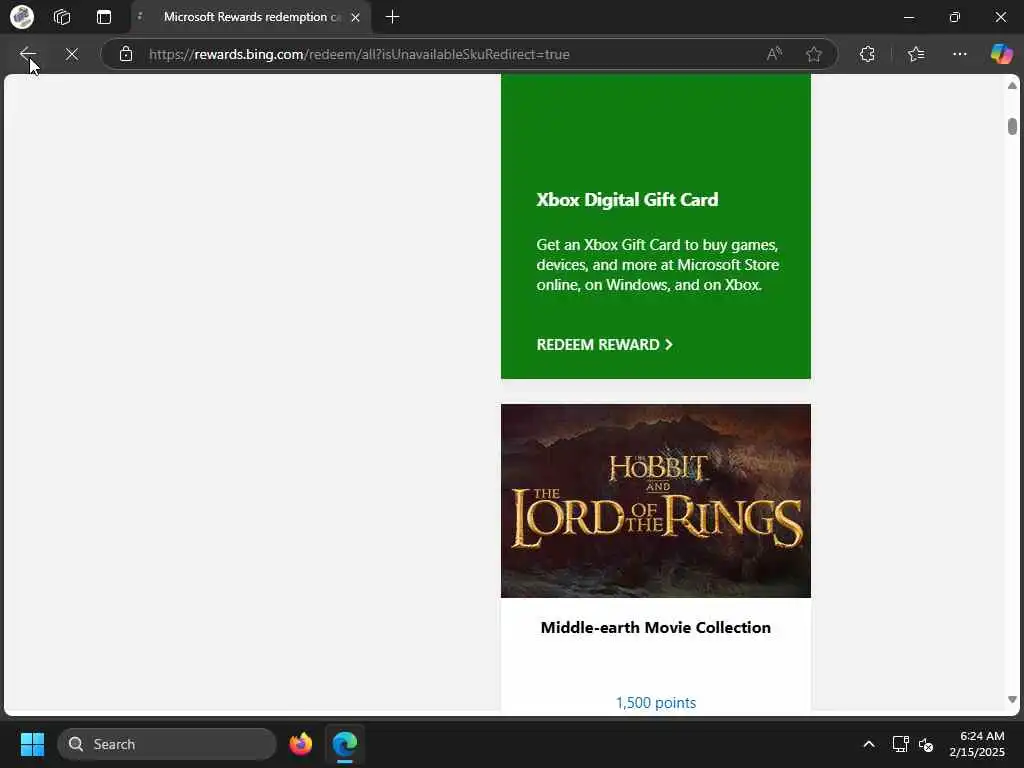This screenshot has width=1024, height=768.
Task: Launch Firefox from the taskbar
Action: (301, 744)
